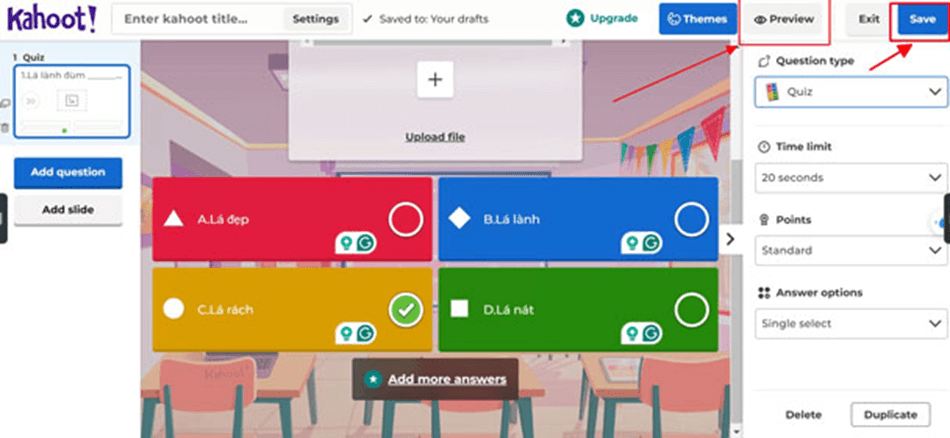
Task: Duplicate the current question
Action: point(890,415)
